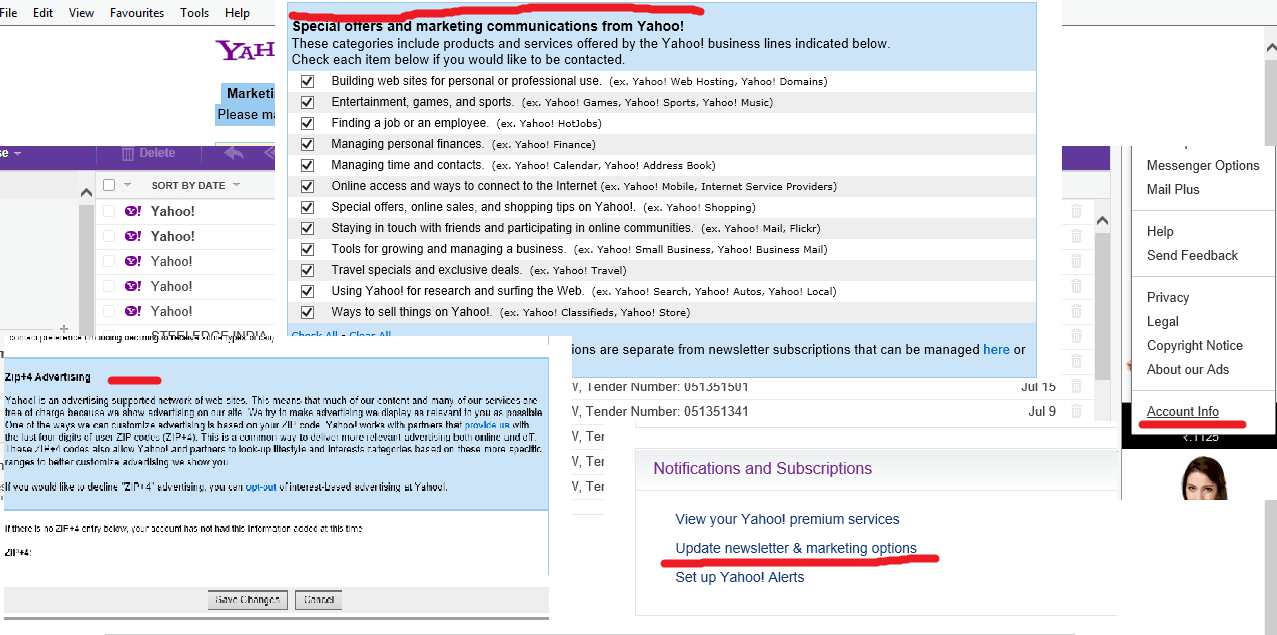The image size is (1277, 635).
Task: Select Legal in settings menu
Action: [1163, 321]
